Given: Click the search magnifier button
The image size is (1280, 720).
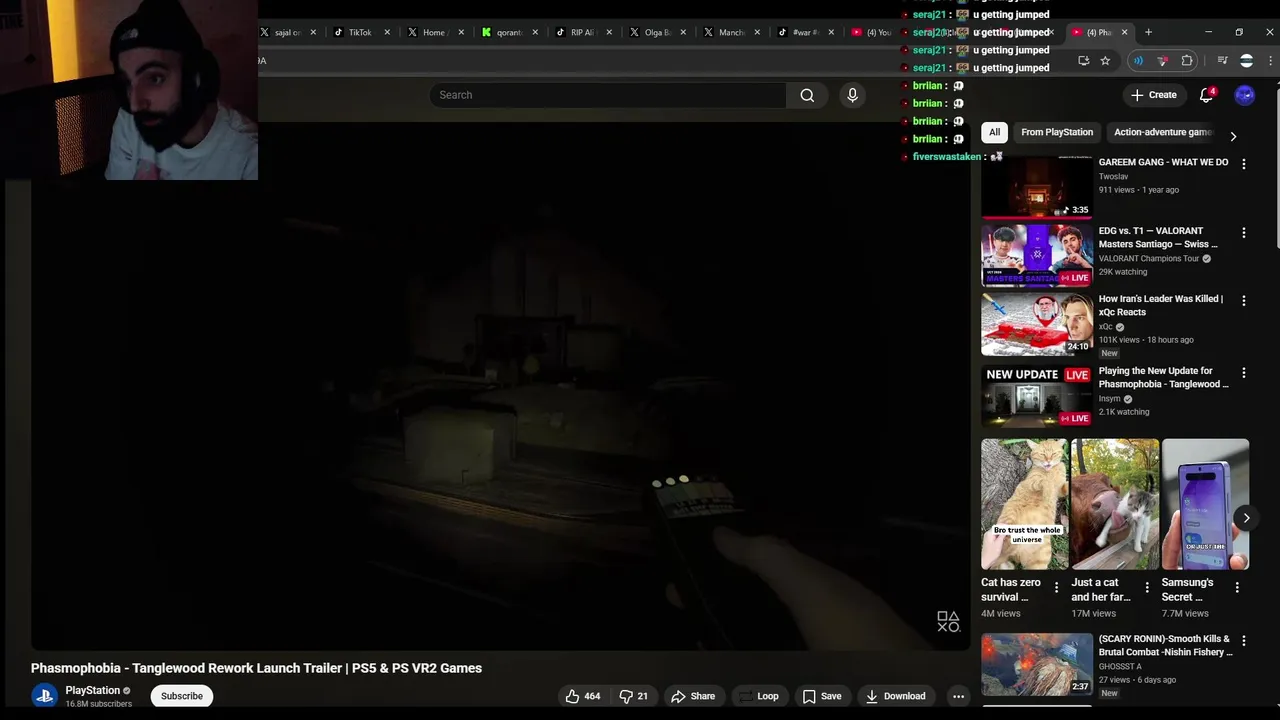Looking at the screenshot, I should pos(807,95).
